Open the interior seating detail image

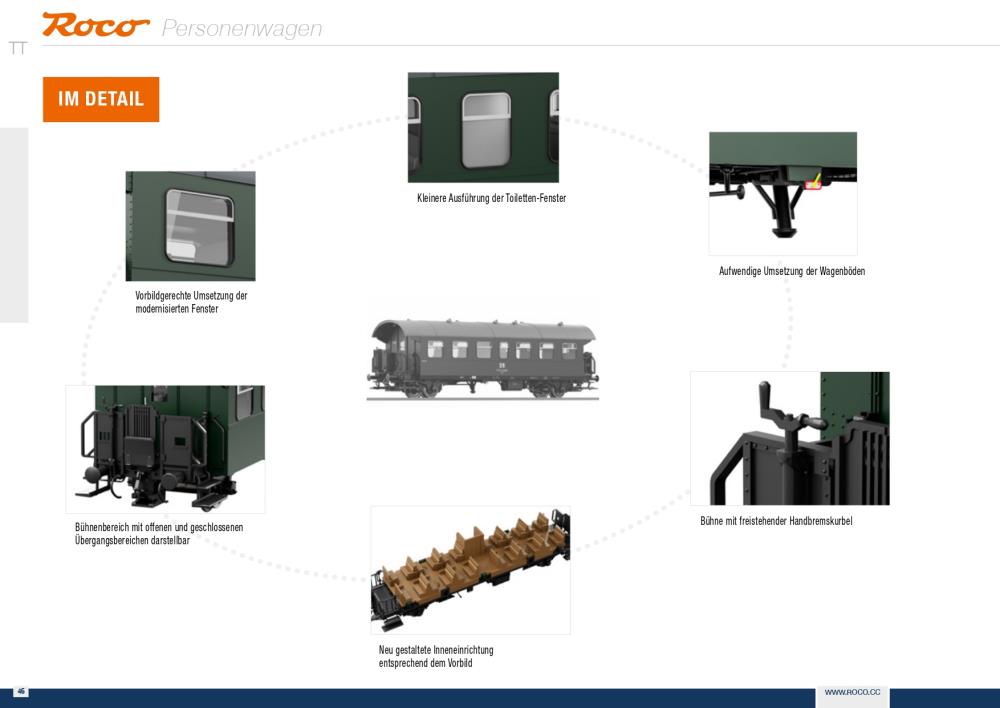pos(471,570)
